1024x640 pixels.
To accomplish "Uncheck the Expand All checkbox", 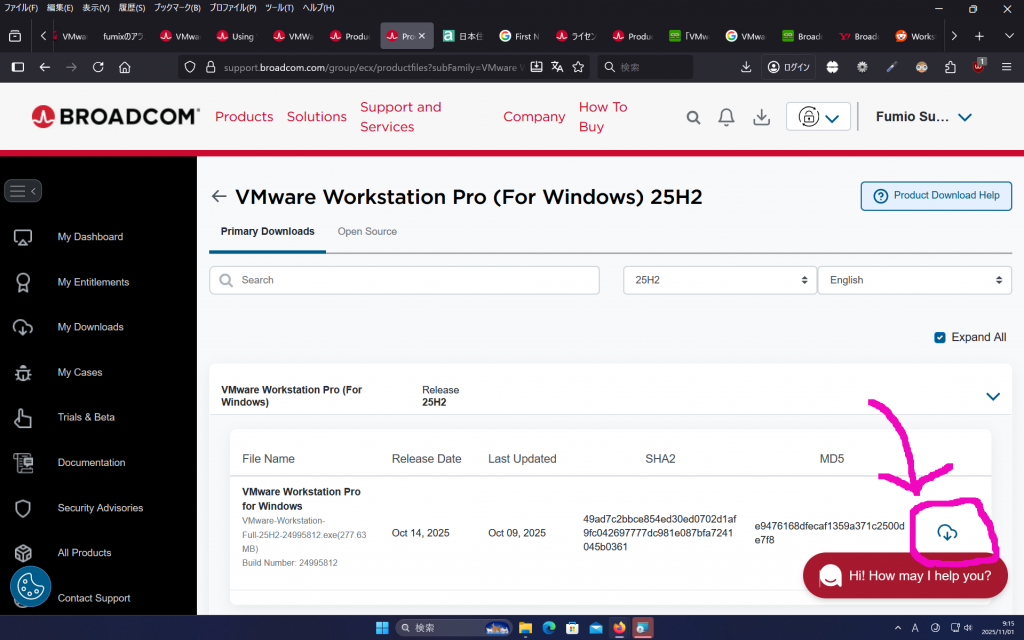I will (940, 337).
